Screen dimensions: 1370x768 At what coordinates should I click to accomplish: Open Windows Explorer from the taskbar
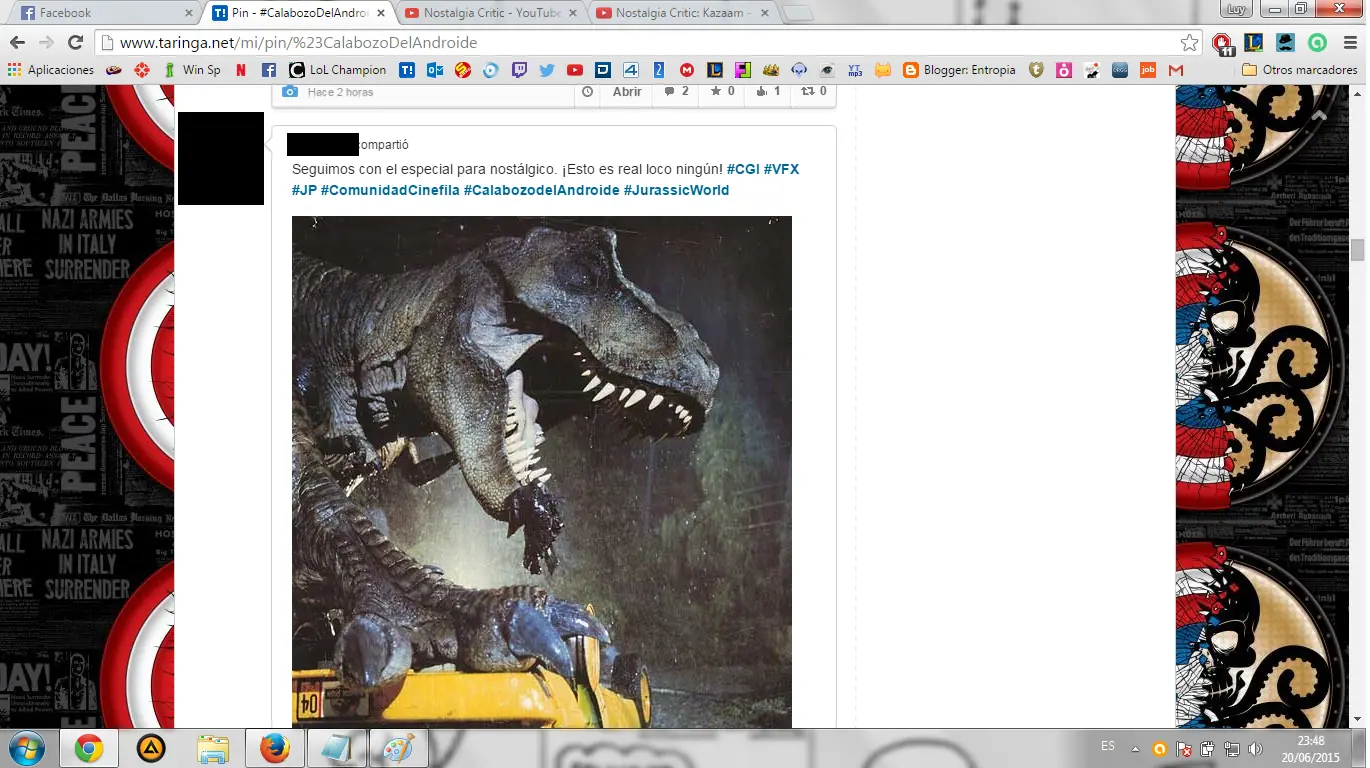pos(213,748)
